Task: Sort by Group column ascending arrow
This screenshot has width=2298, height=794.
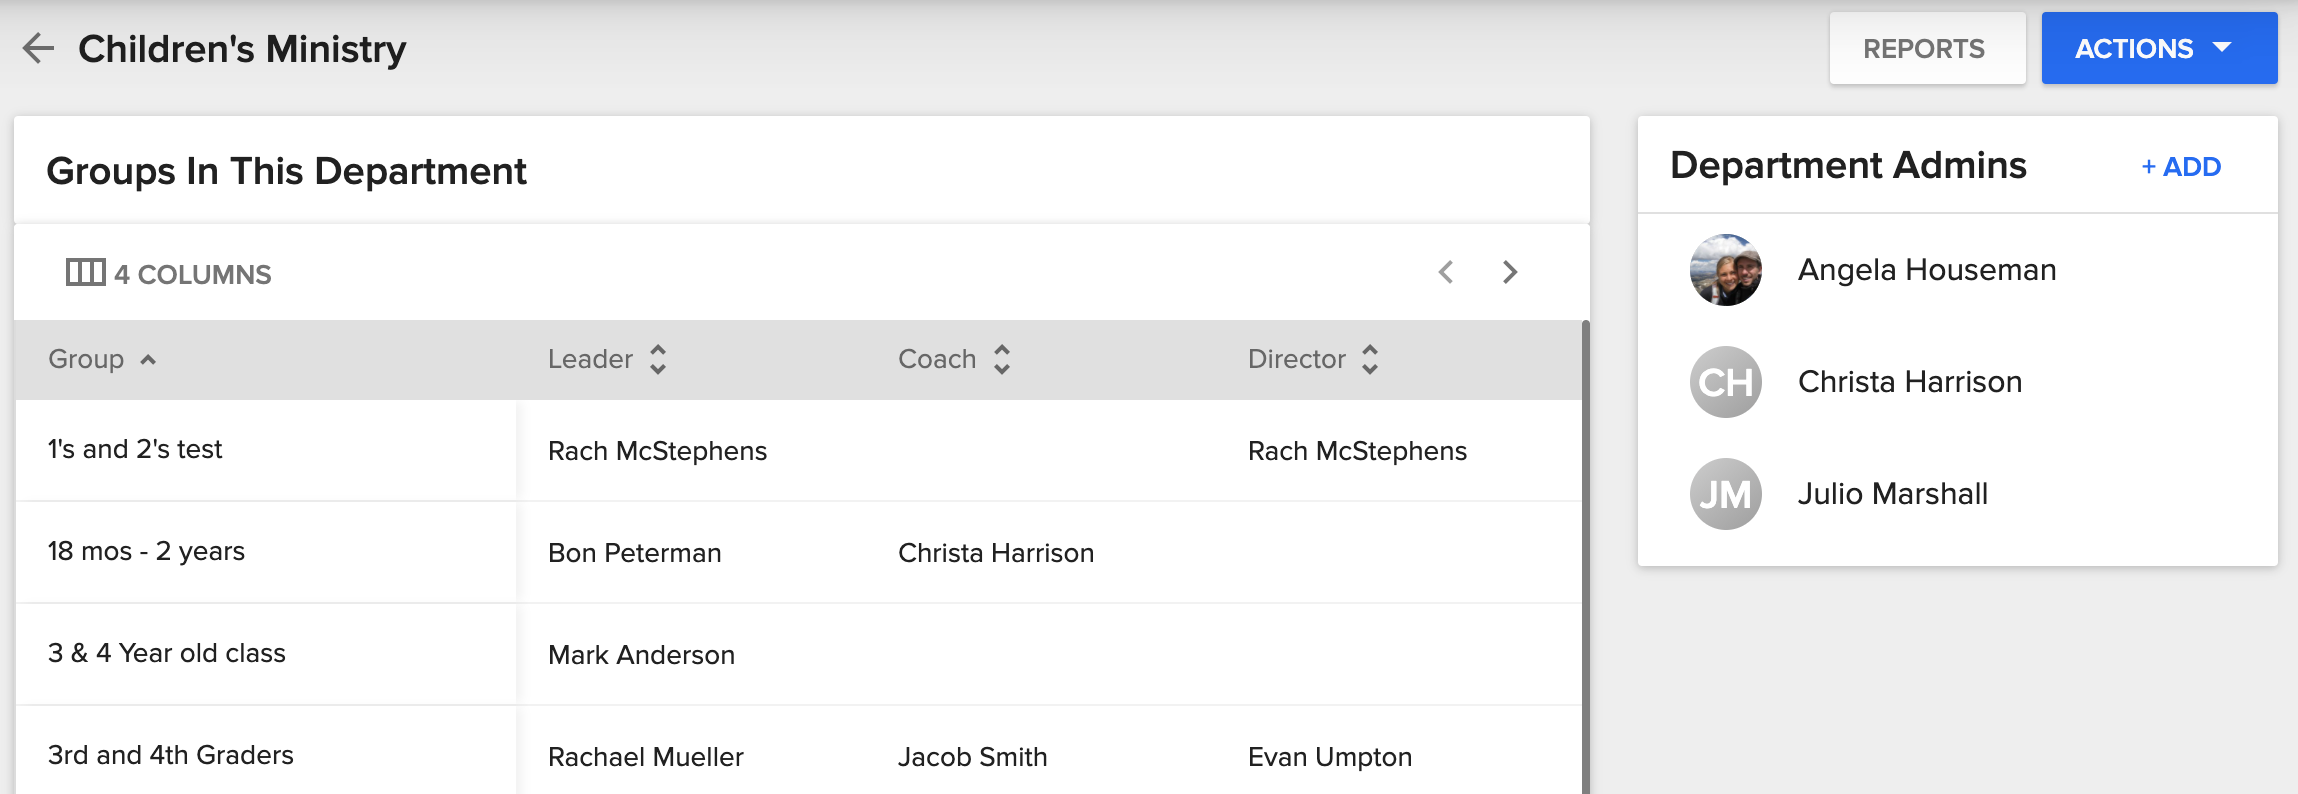Action: [148, 360]
